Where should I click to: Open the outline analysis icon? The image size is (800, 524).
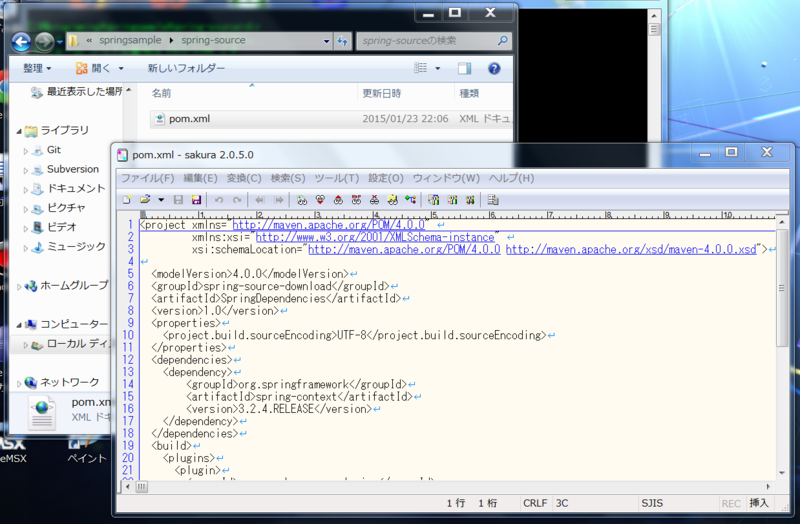pyautogui.click(x=410, y=199)
